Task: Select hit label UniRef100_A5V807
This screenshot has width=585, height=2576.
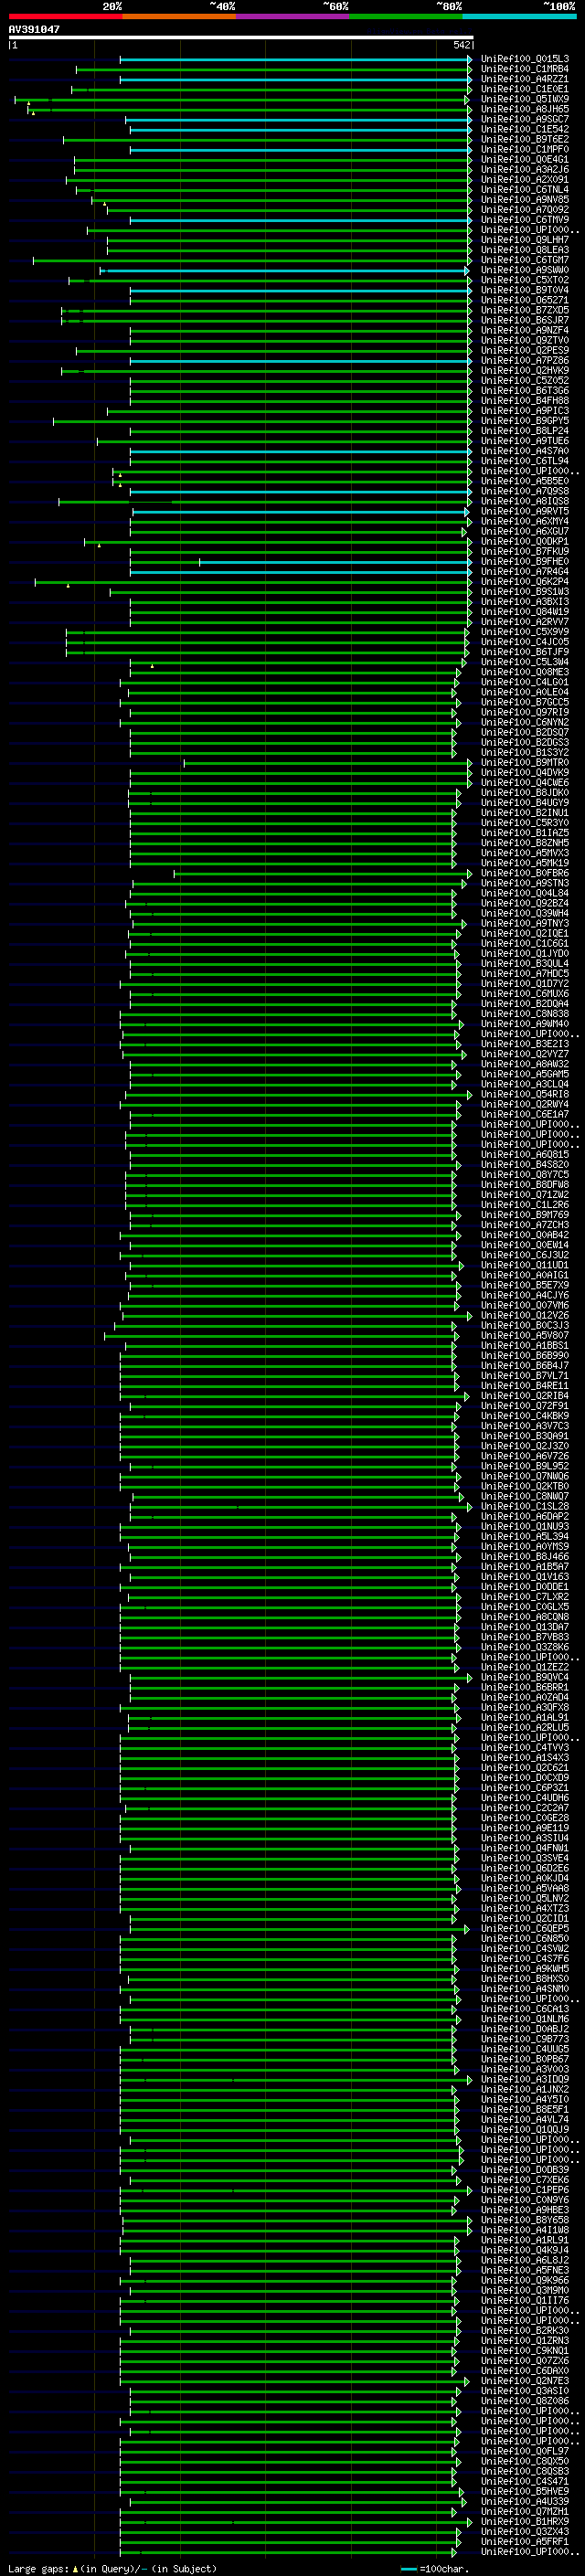Action: point(524,1336)
